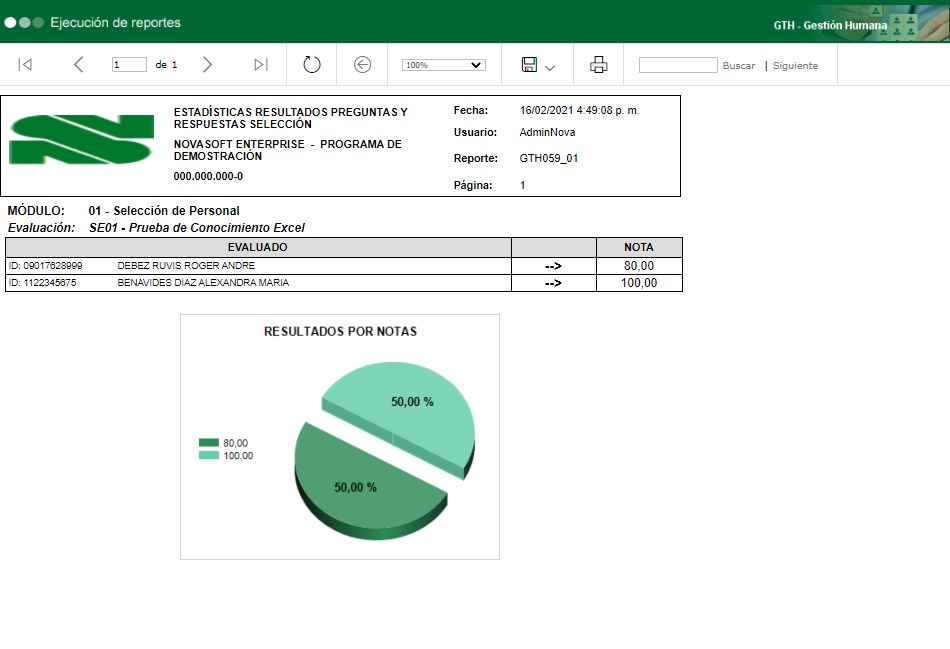Viewport: 950px width, 649px height.
Task: Go to previous report page
Action: click(78, 65)
